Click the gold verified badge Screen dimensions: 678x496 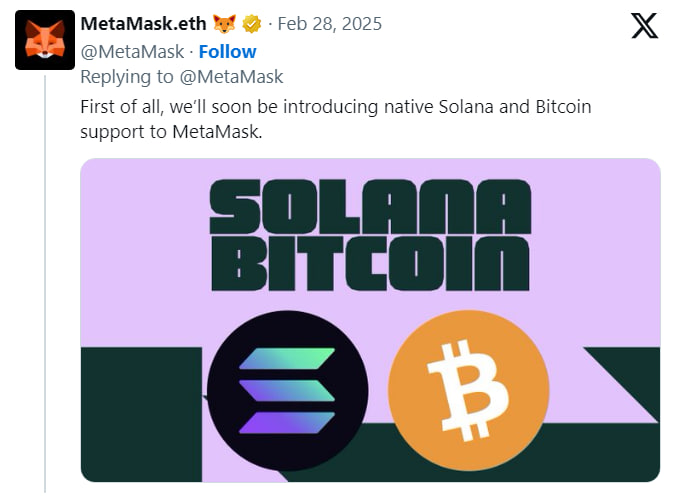(254, 24)
